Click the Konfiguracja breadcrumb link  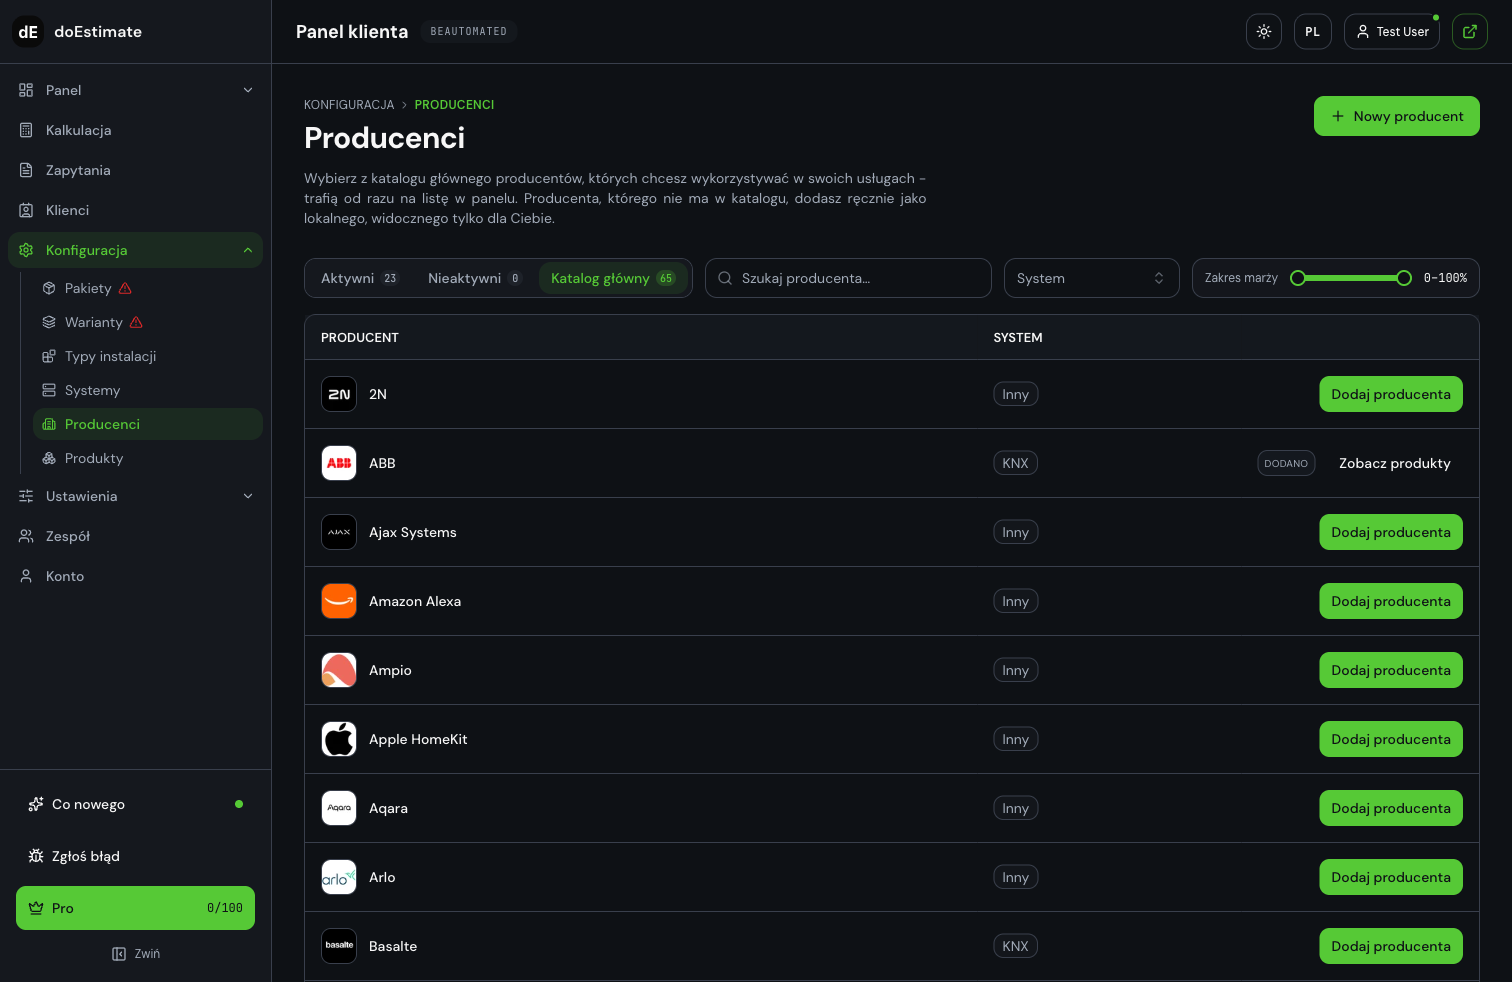coord(349,105)
